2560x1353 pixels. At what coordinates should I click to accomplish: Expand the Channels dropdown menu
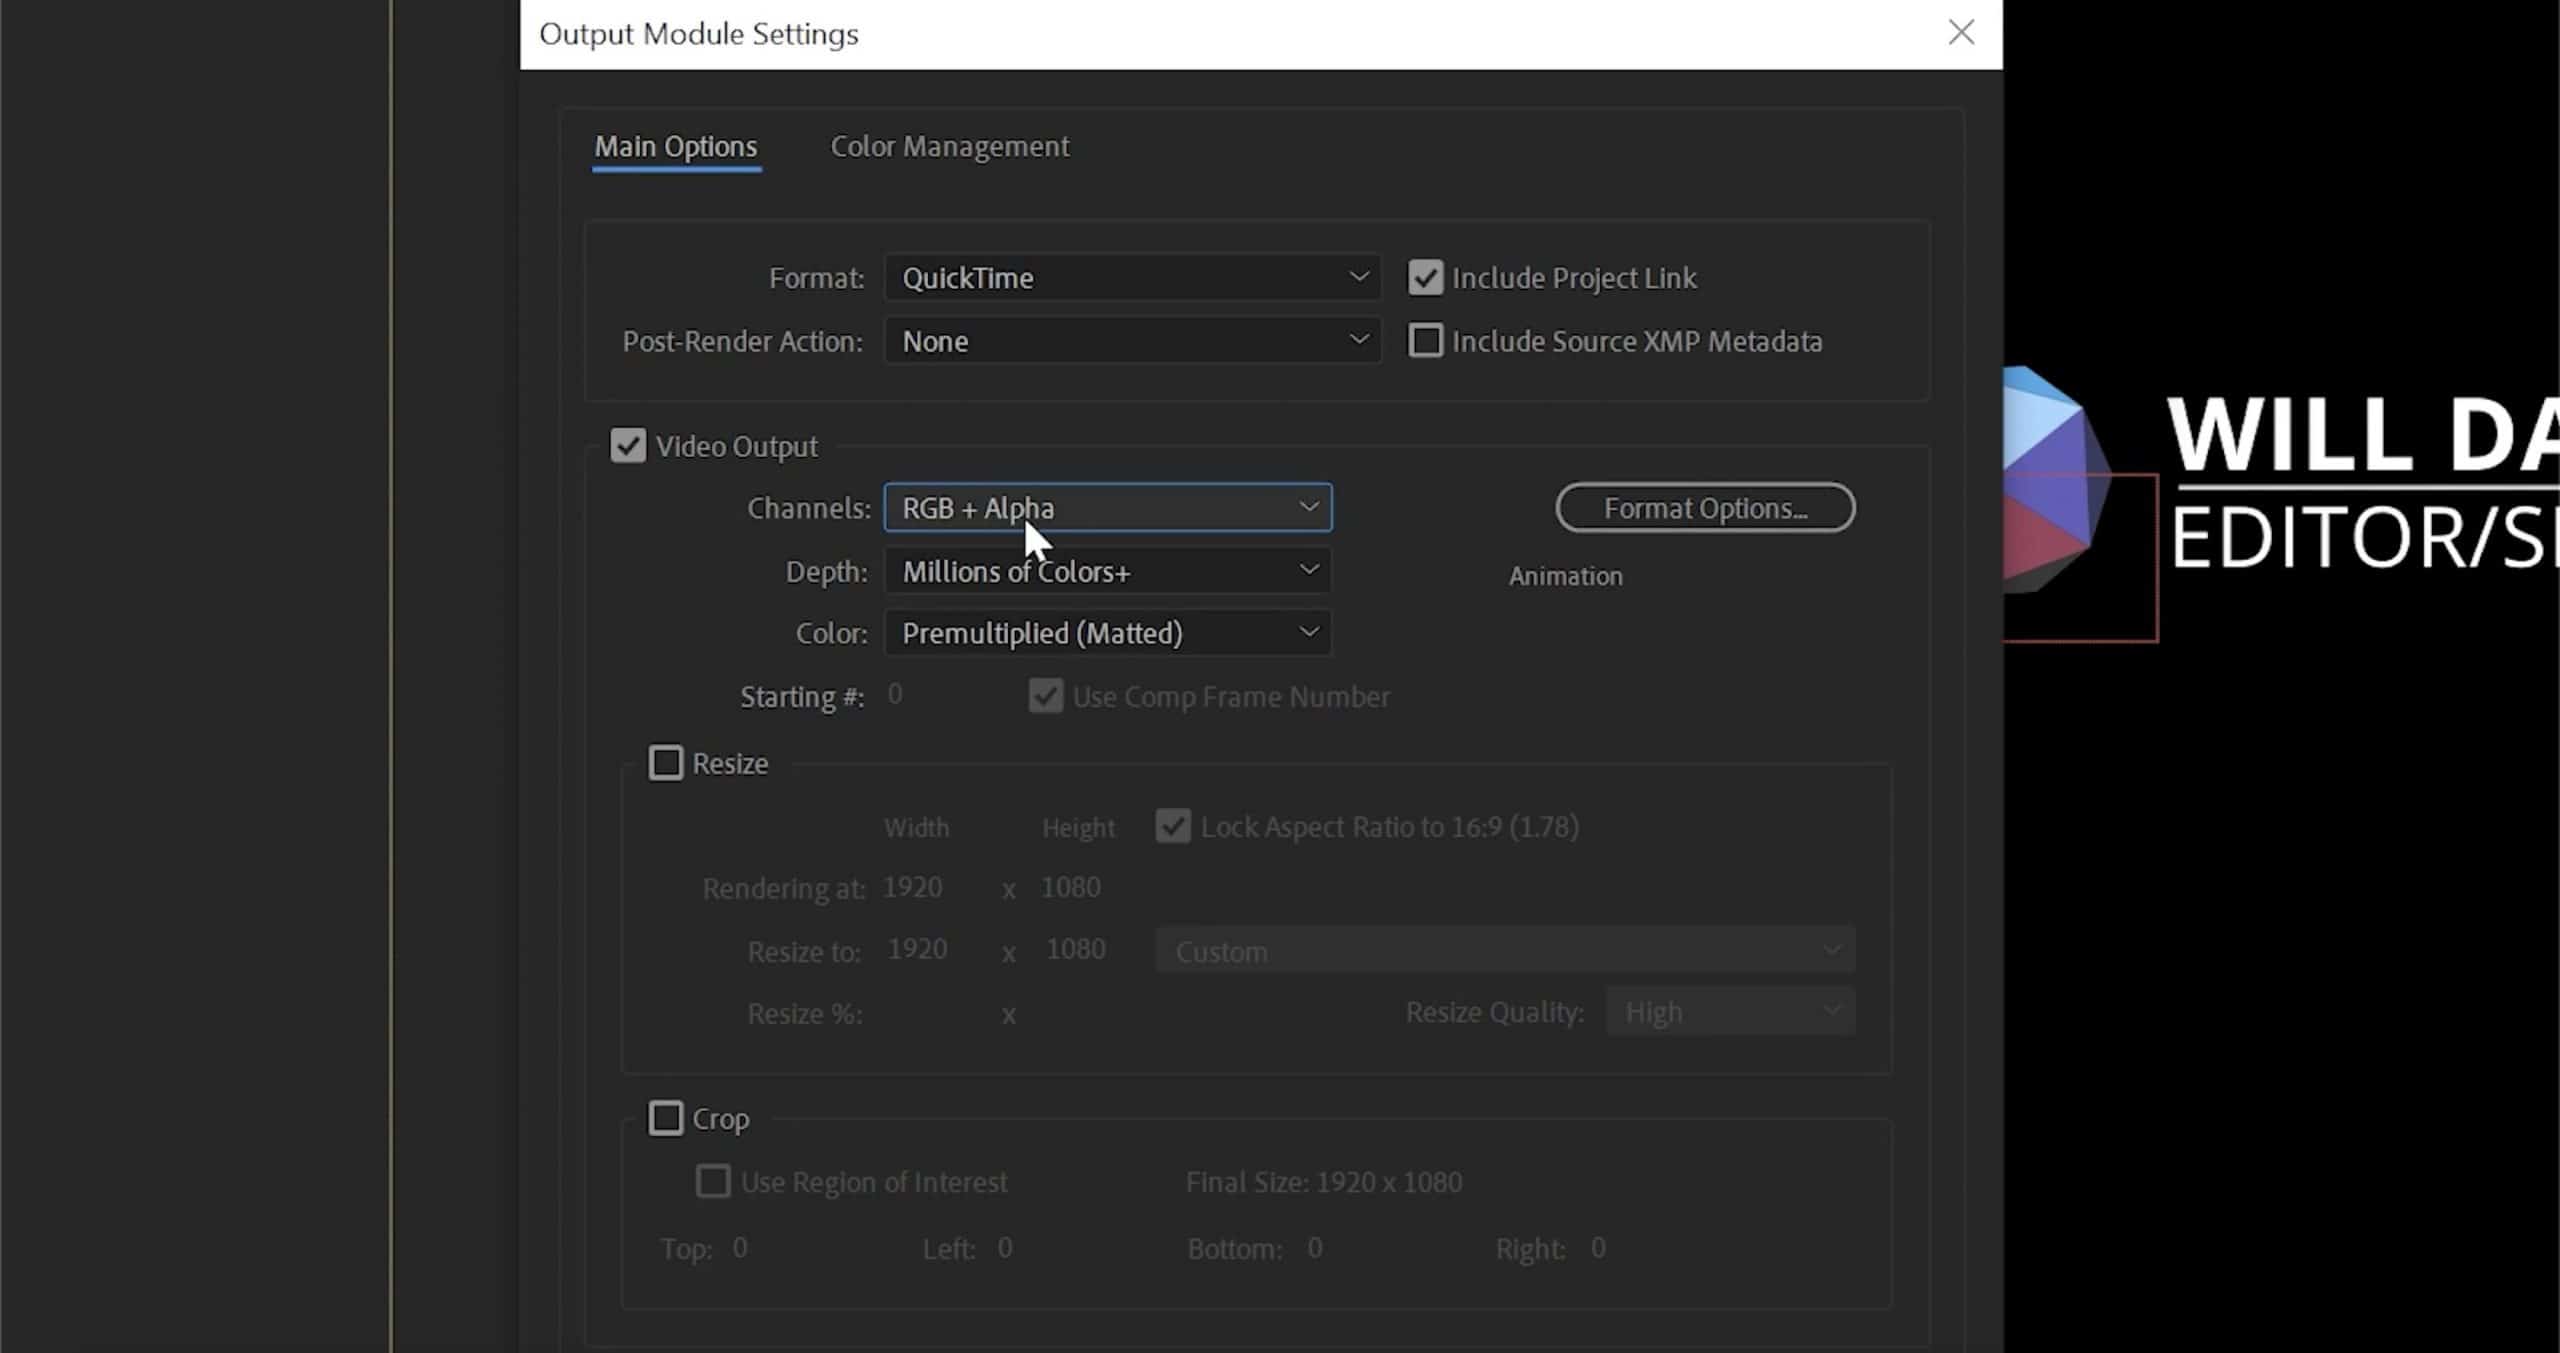click(x=1109, y=506)
